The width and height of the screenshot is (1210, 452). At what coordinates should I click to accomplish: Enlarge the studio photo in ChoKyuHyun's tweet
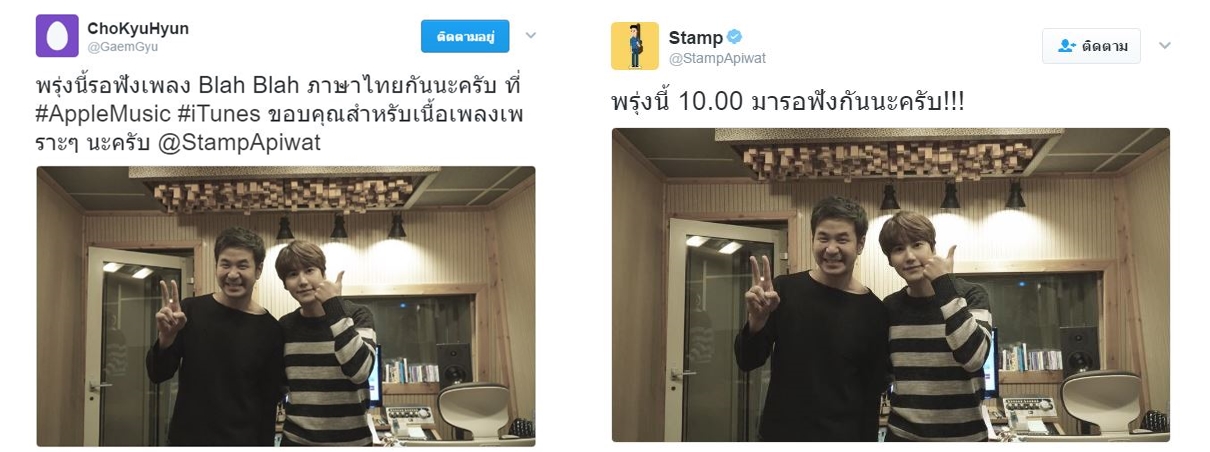pos(286,306)
